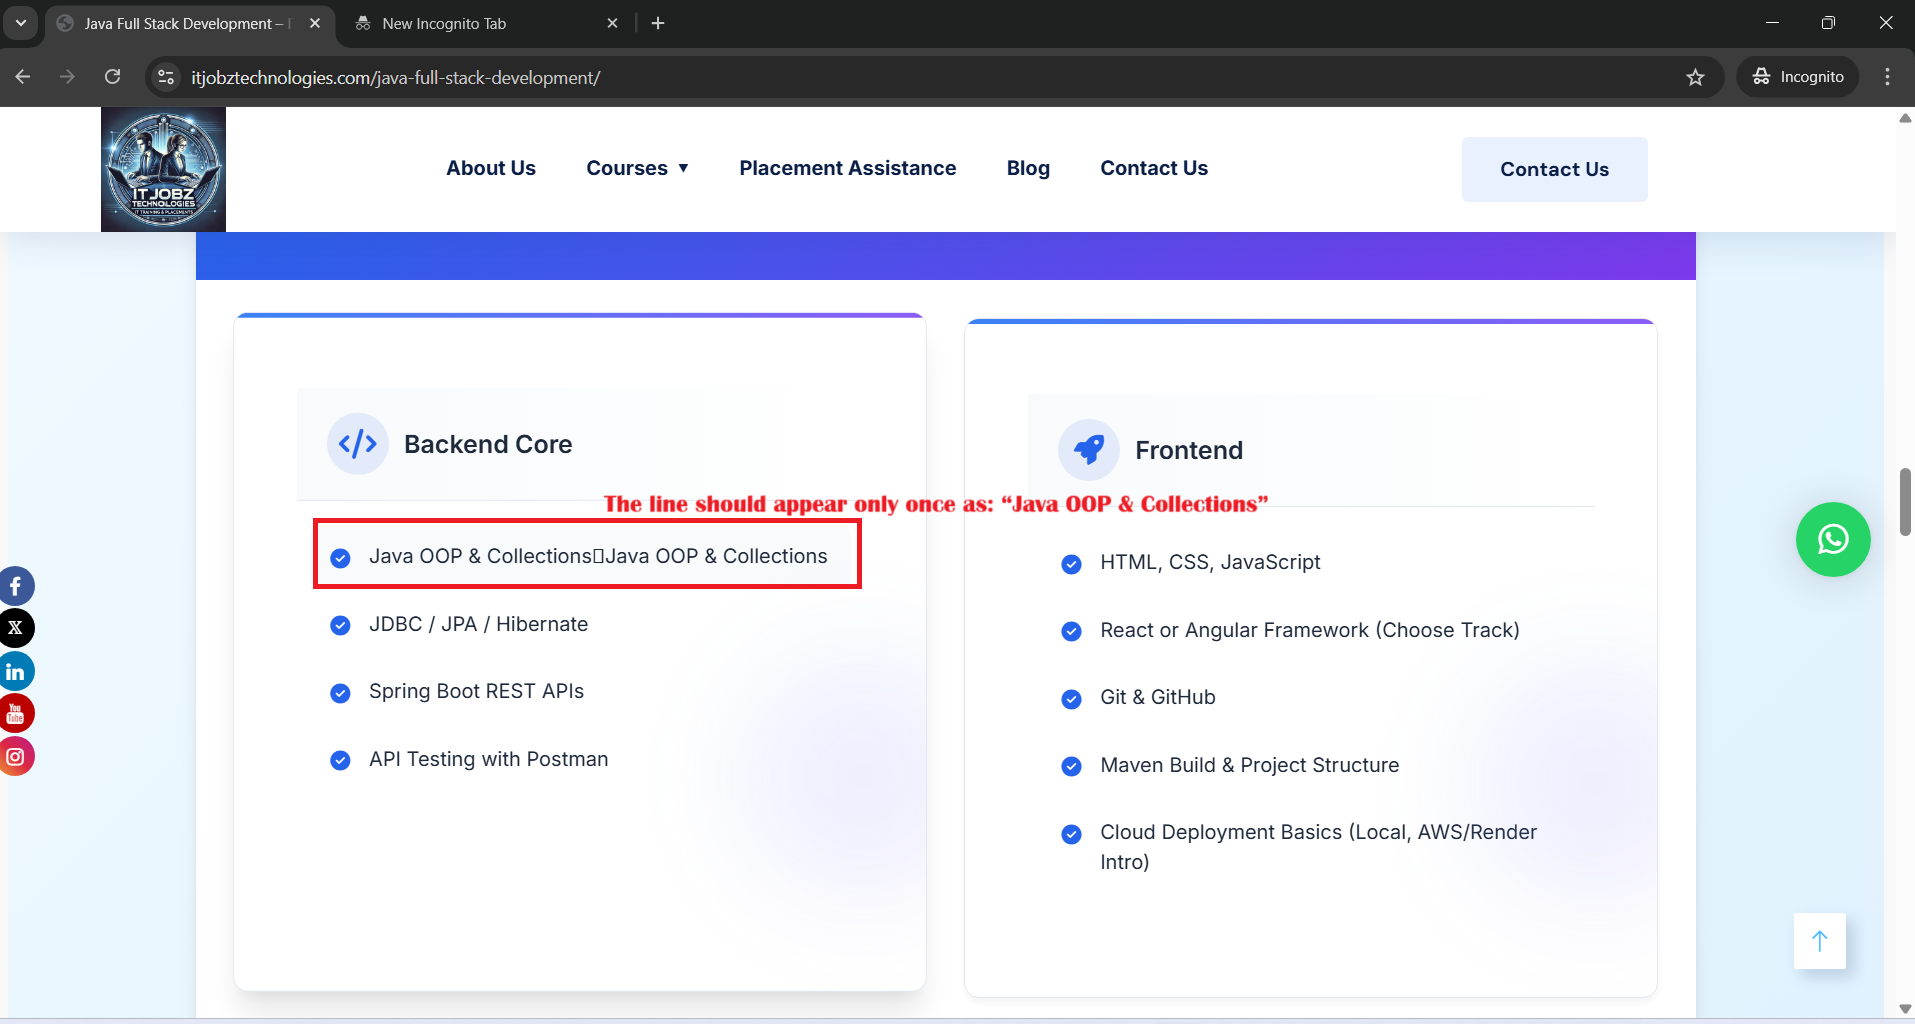
Task: Open the Facebook social sidebar icon
Action: tap(15, 585)
